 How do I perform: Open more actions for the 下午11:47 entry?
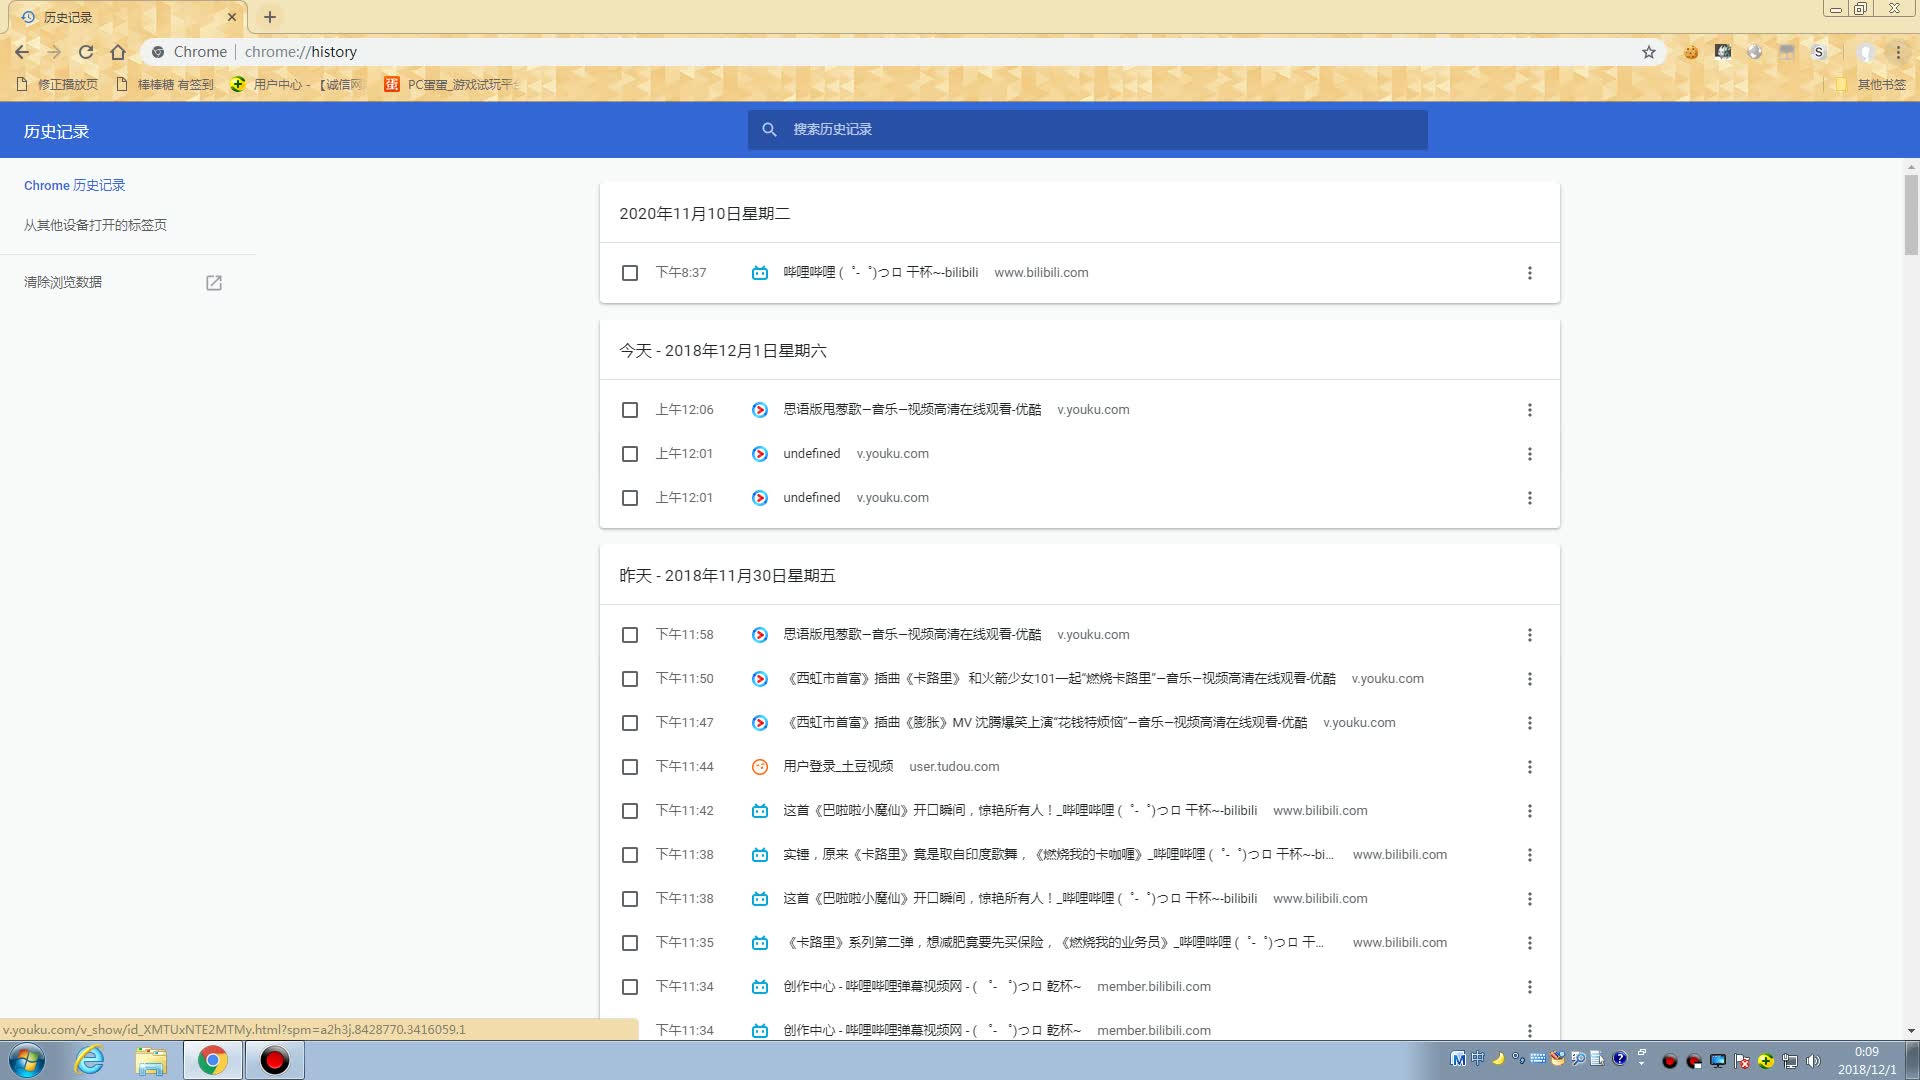click(x=1529, y=723)
